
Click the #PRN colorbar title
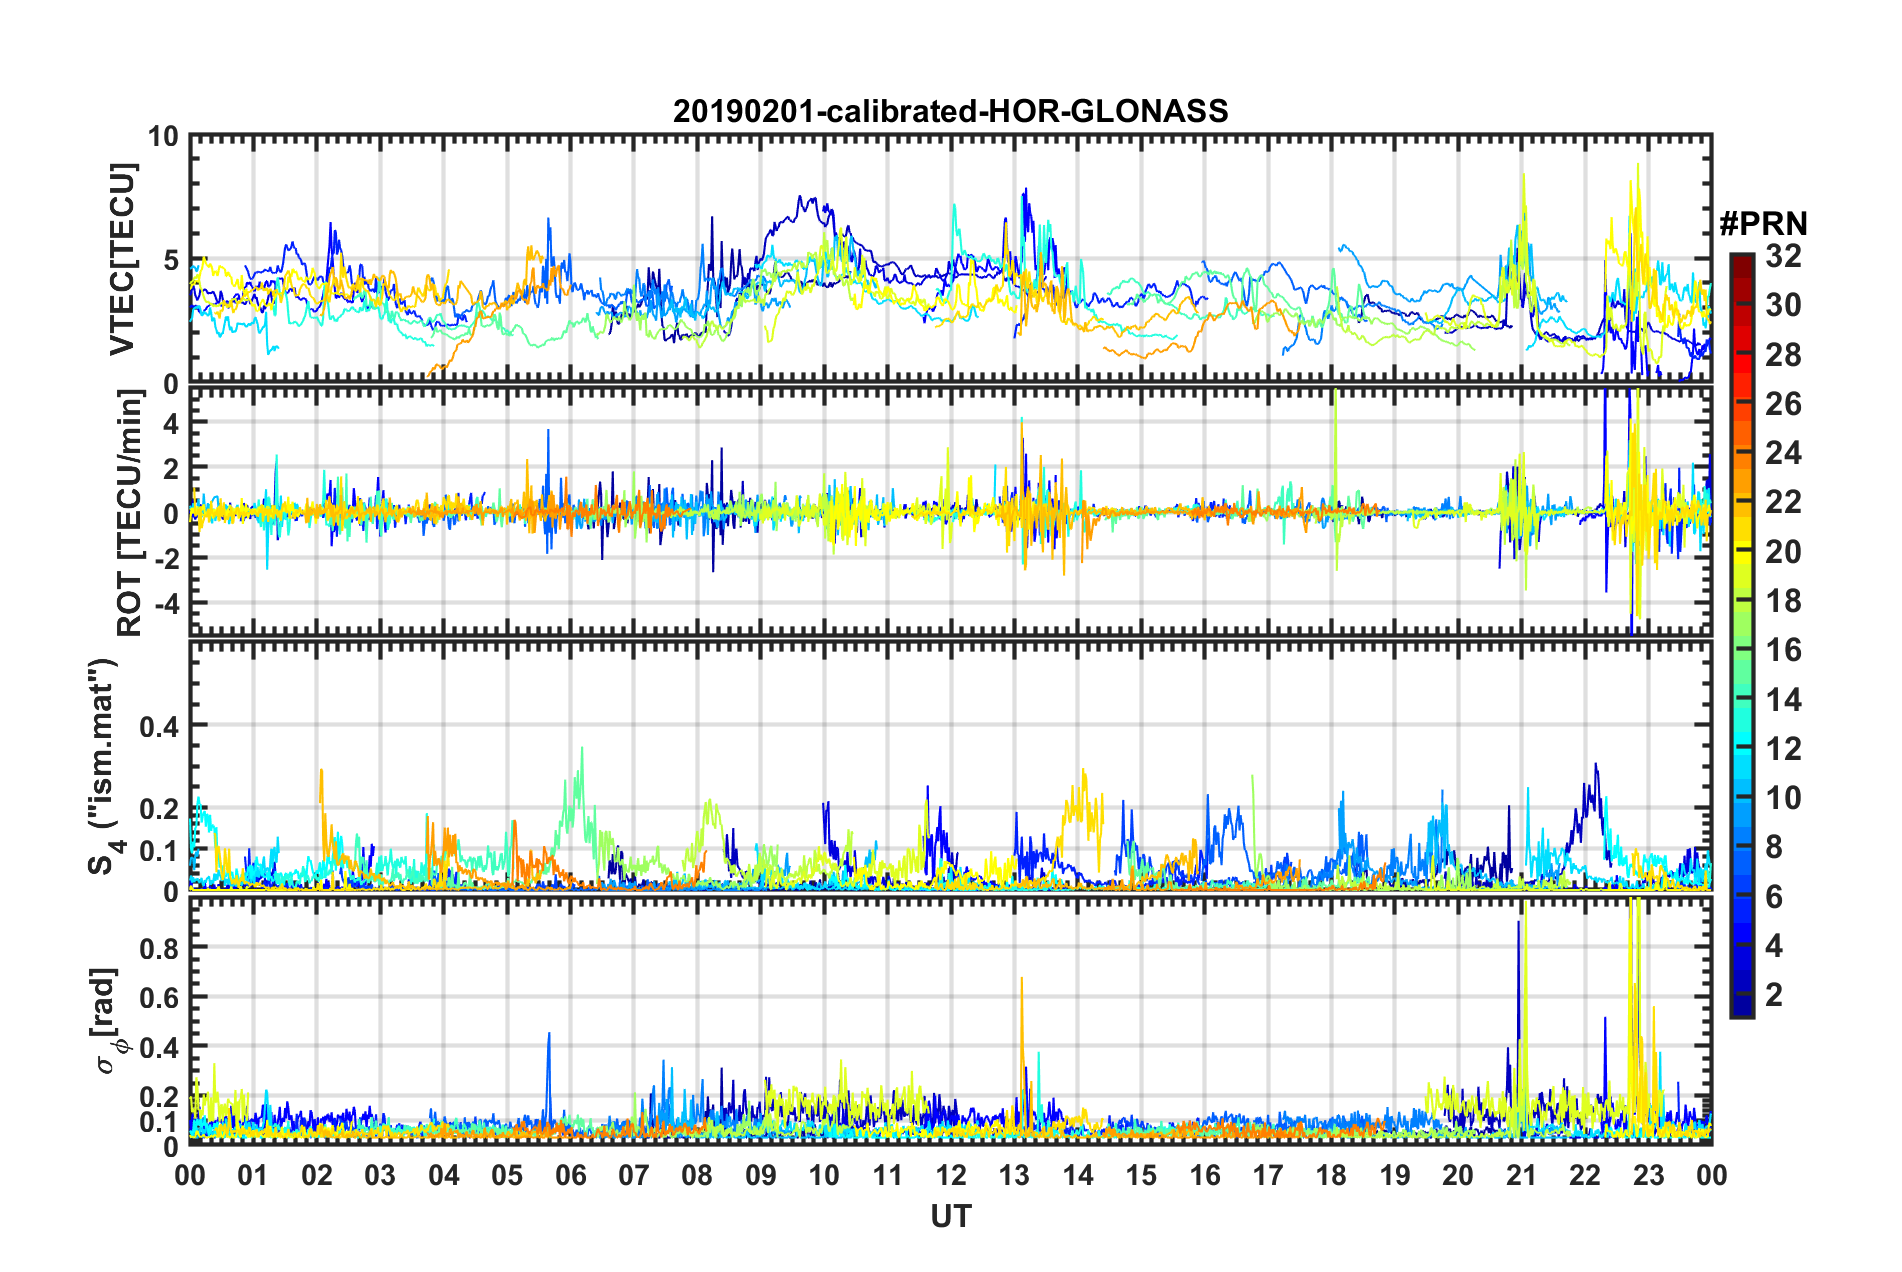[x=1763, y=224]
